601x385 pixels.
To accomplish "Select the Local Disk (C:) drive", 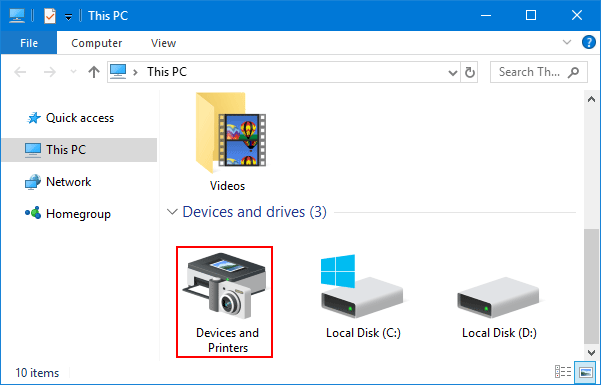I will (363, 297).
